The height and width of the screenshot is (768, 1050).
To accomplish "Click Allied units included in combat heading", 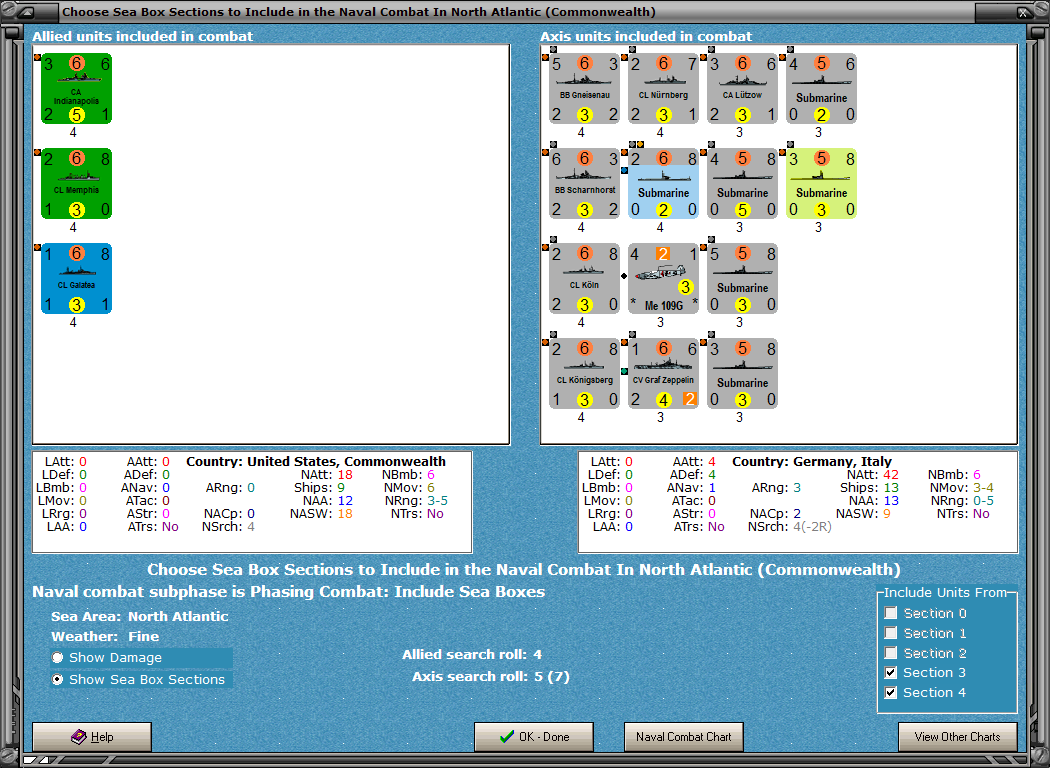I will coord(143,36).
